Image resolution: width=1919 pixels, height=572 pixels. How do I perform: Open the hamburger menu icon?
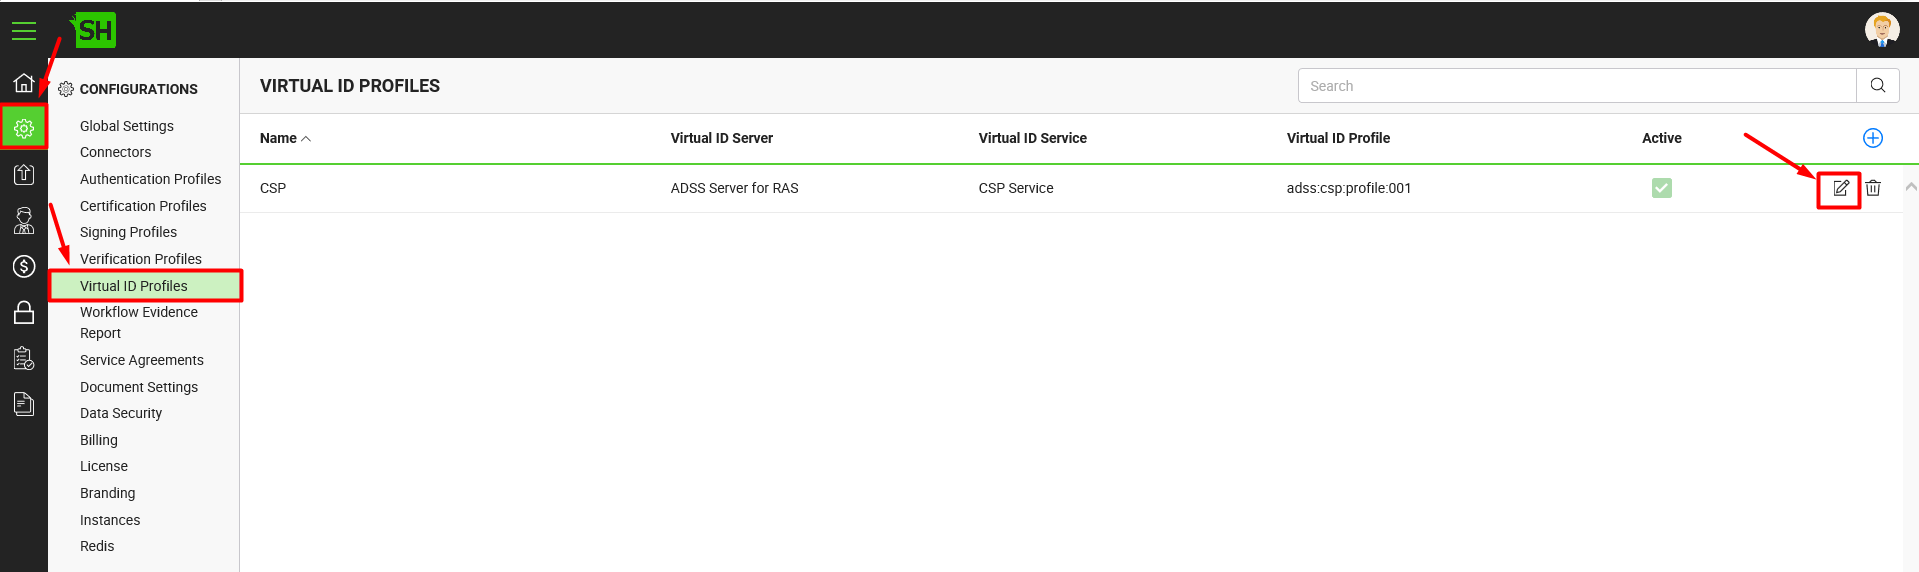[x=24, y=31]
